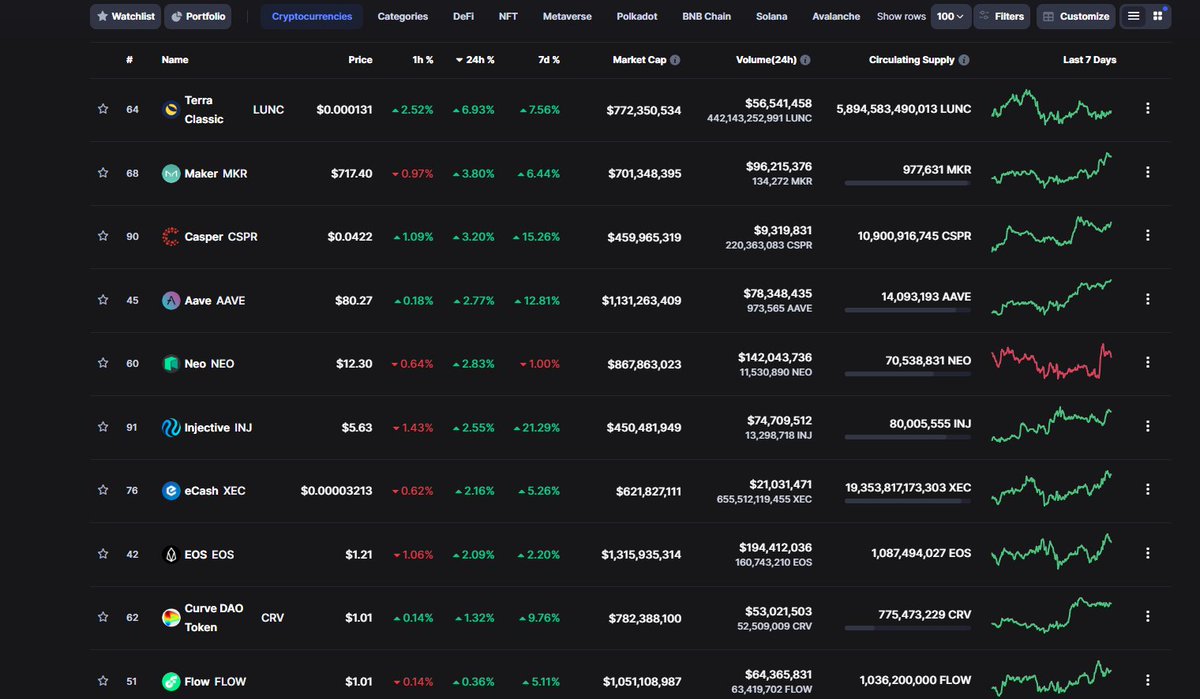Star Curve DAO Token
This screenshot has height=699, width=1200.
coord(103,618)
